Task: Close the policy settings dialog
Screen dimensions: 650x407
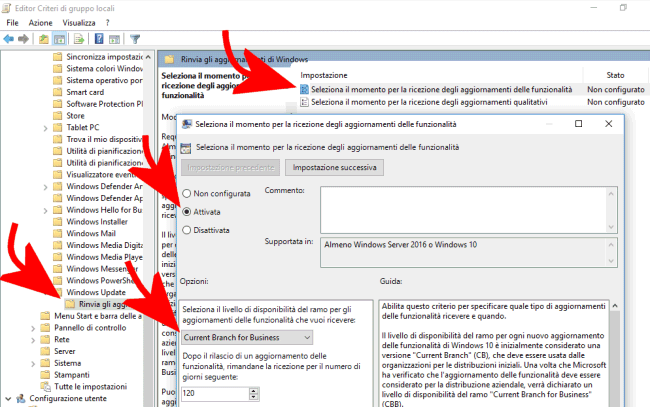Action: click(608, 124)
